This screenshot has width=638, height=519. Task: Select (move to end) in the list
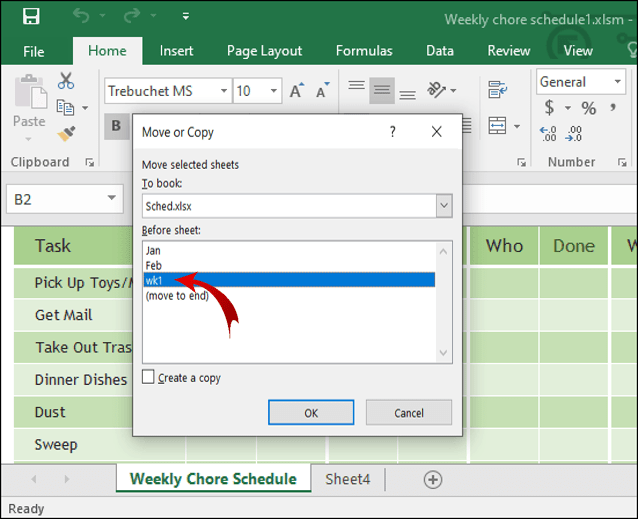tap(289, 295)
